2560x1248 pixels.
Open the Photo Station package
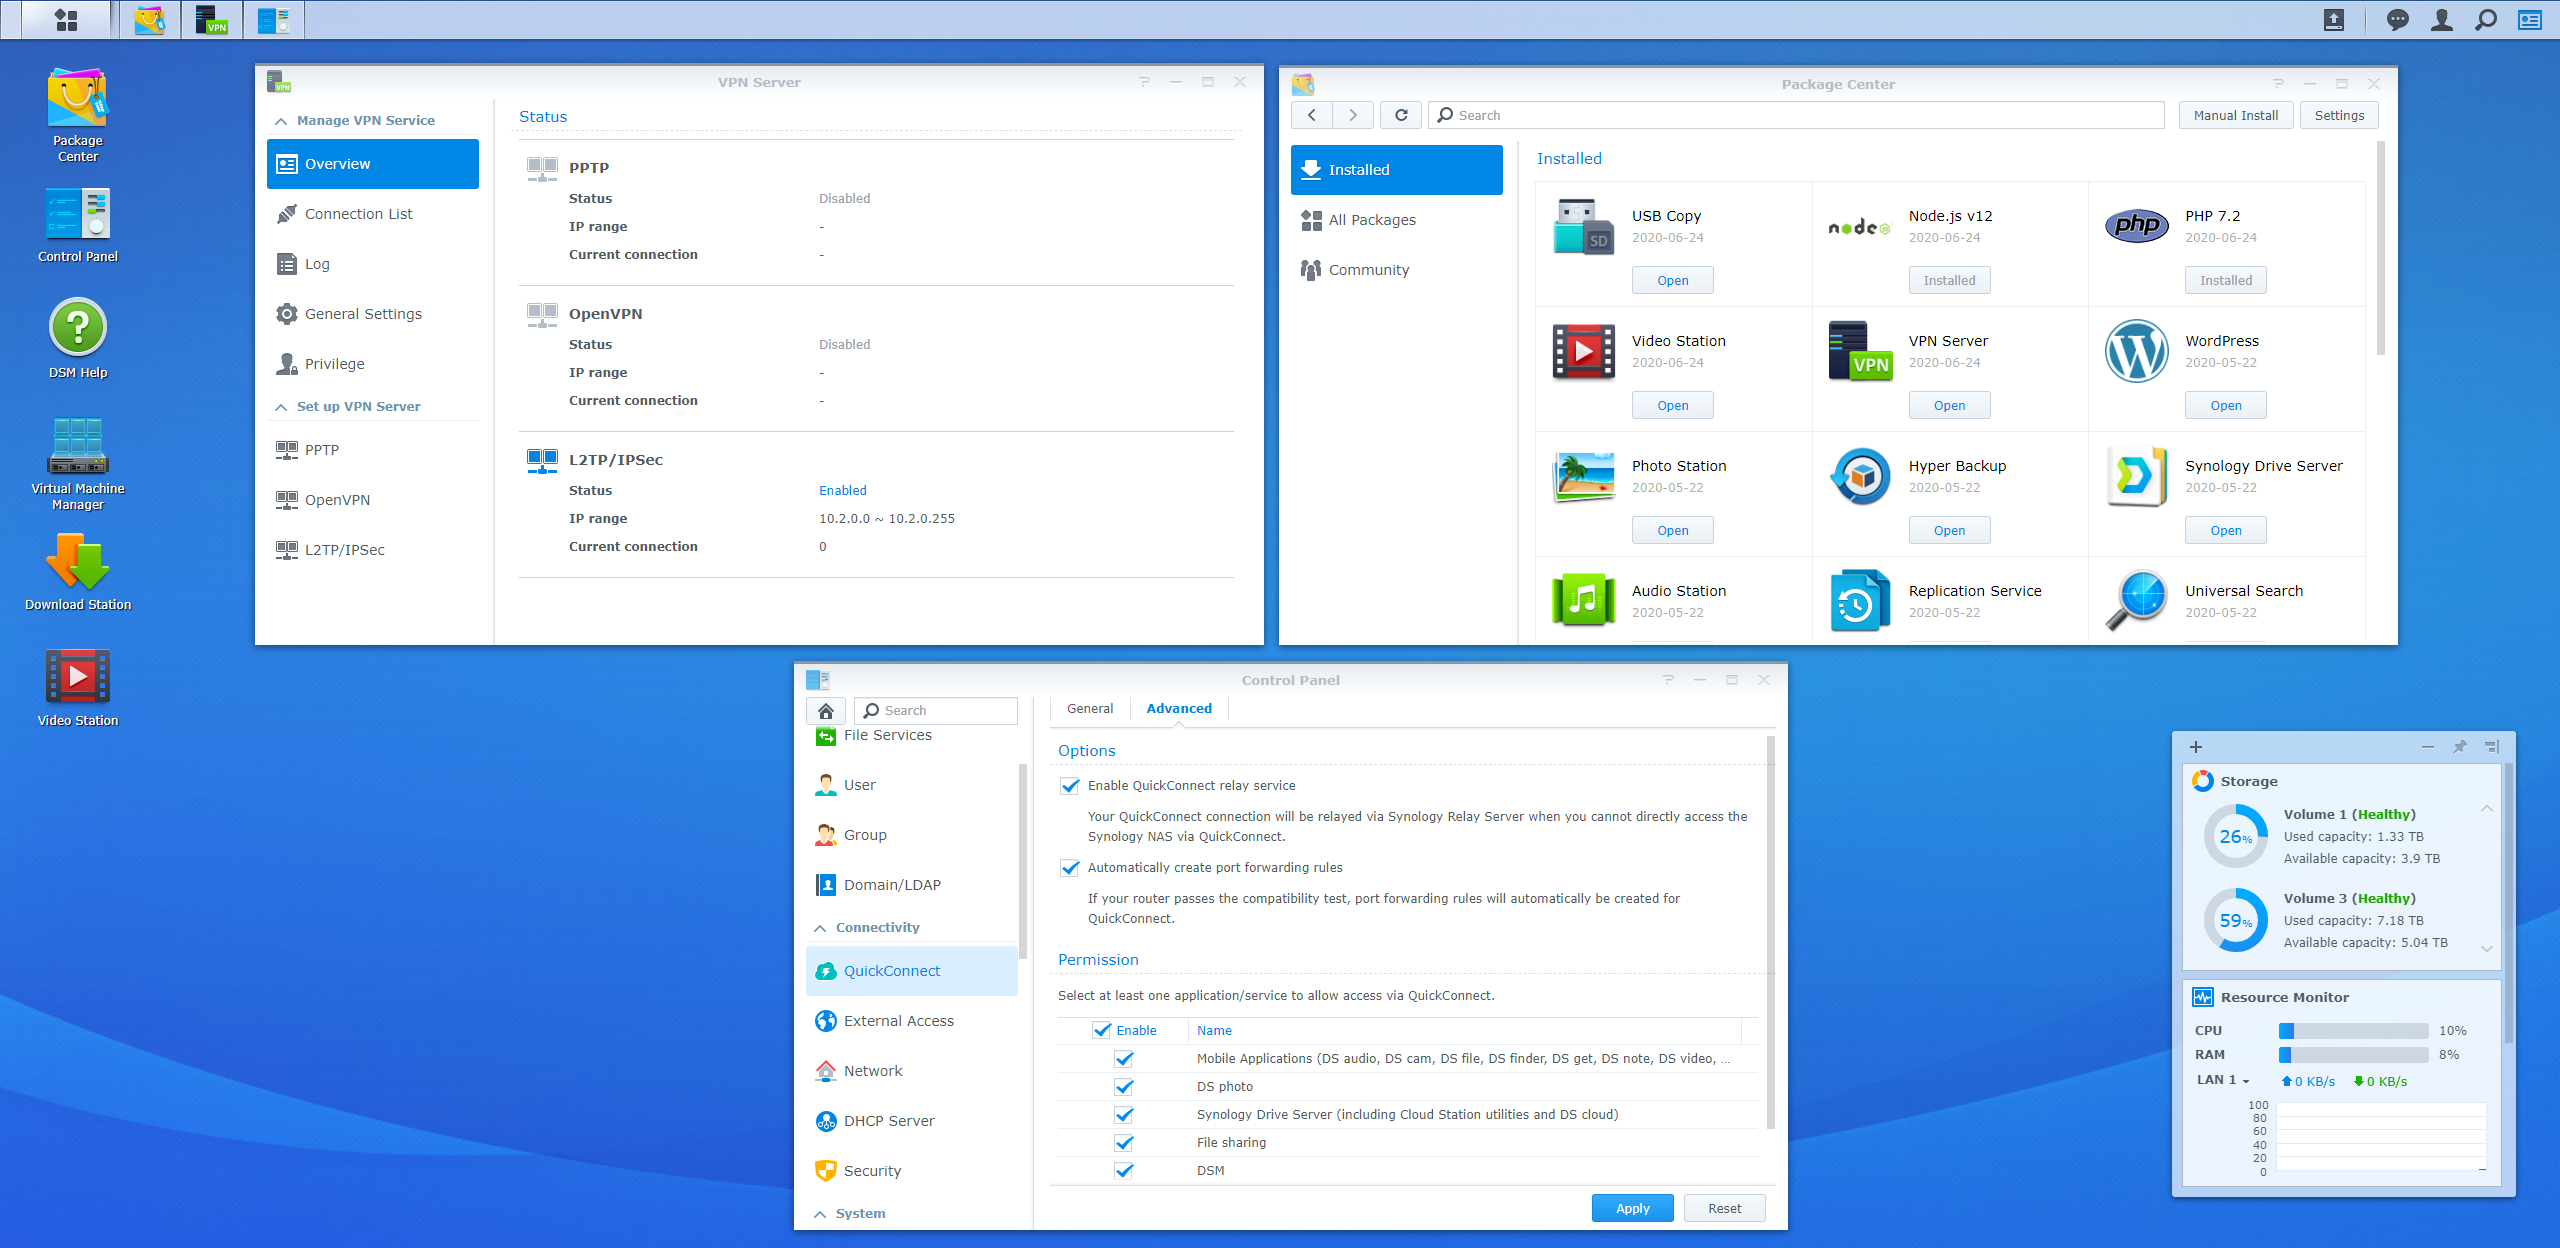[x=1673, y=530]
